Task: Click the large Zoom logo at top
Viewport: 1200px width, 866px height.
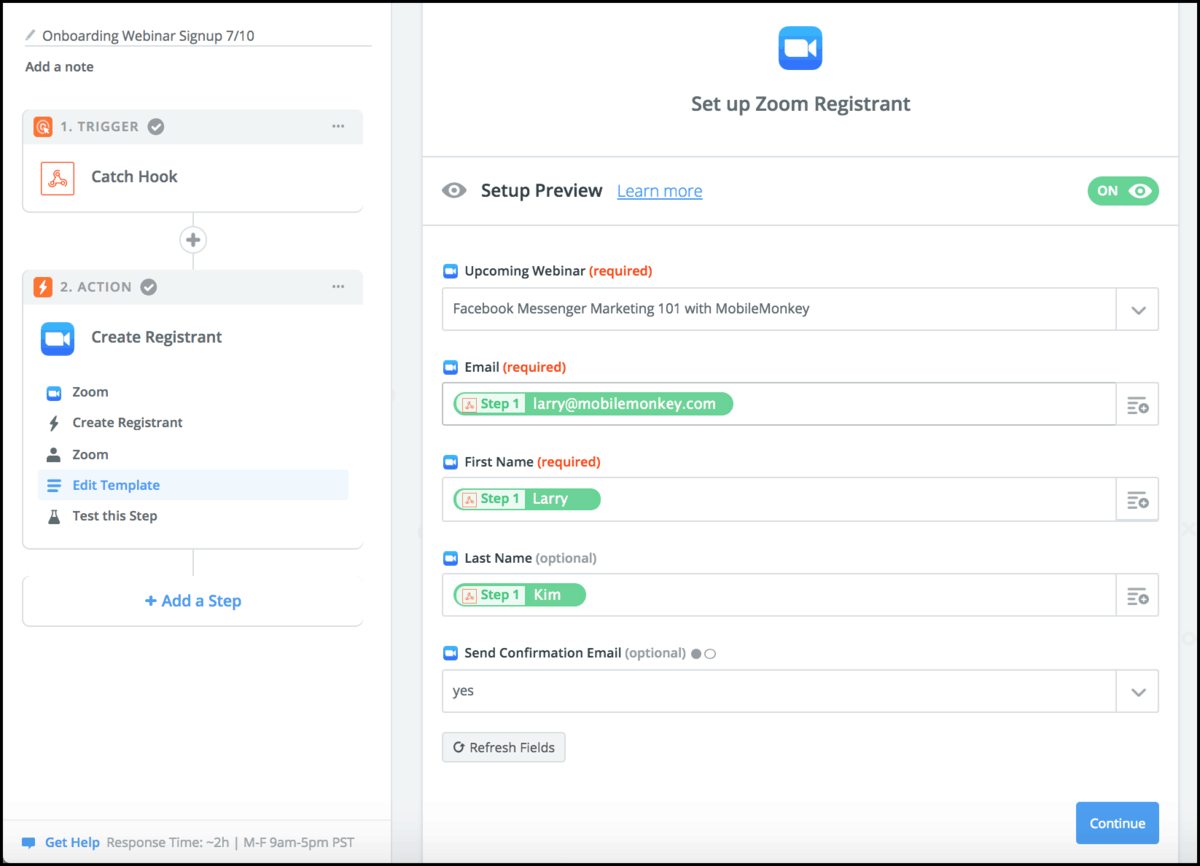Action: tap(800, 48)
